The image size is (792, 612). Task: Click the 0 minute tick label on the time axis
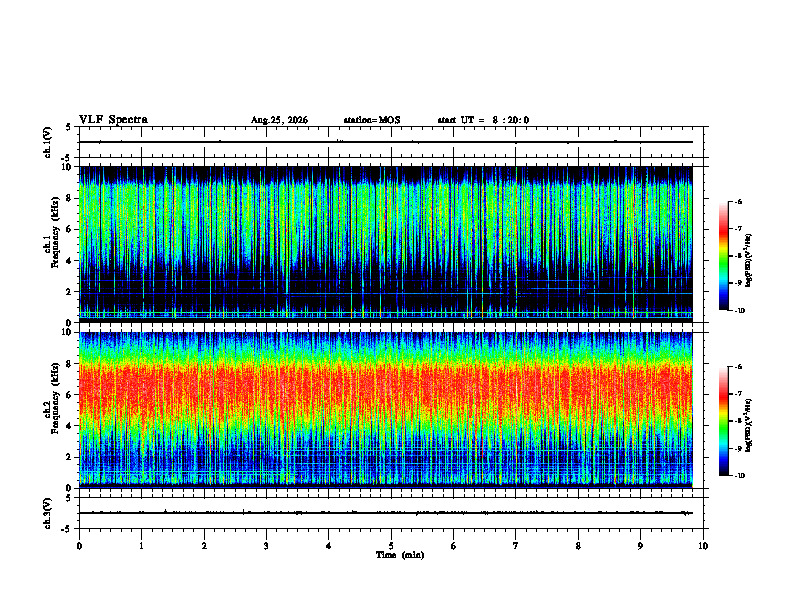pos(79,546)
